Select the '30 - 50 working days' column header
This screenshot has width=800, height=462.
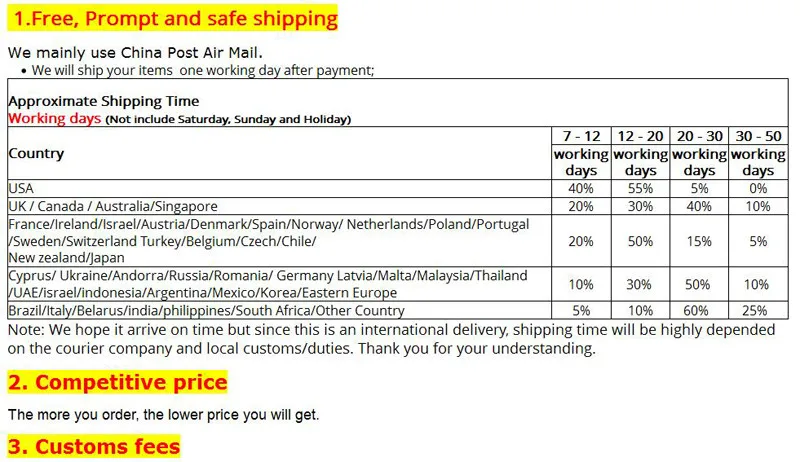coord(758,153)
